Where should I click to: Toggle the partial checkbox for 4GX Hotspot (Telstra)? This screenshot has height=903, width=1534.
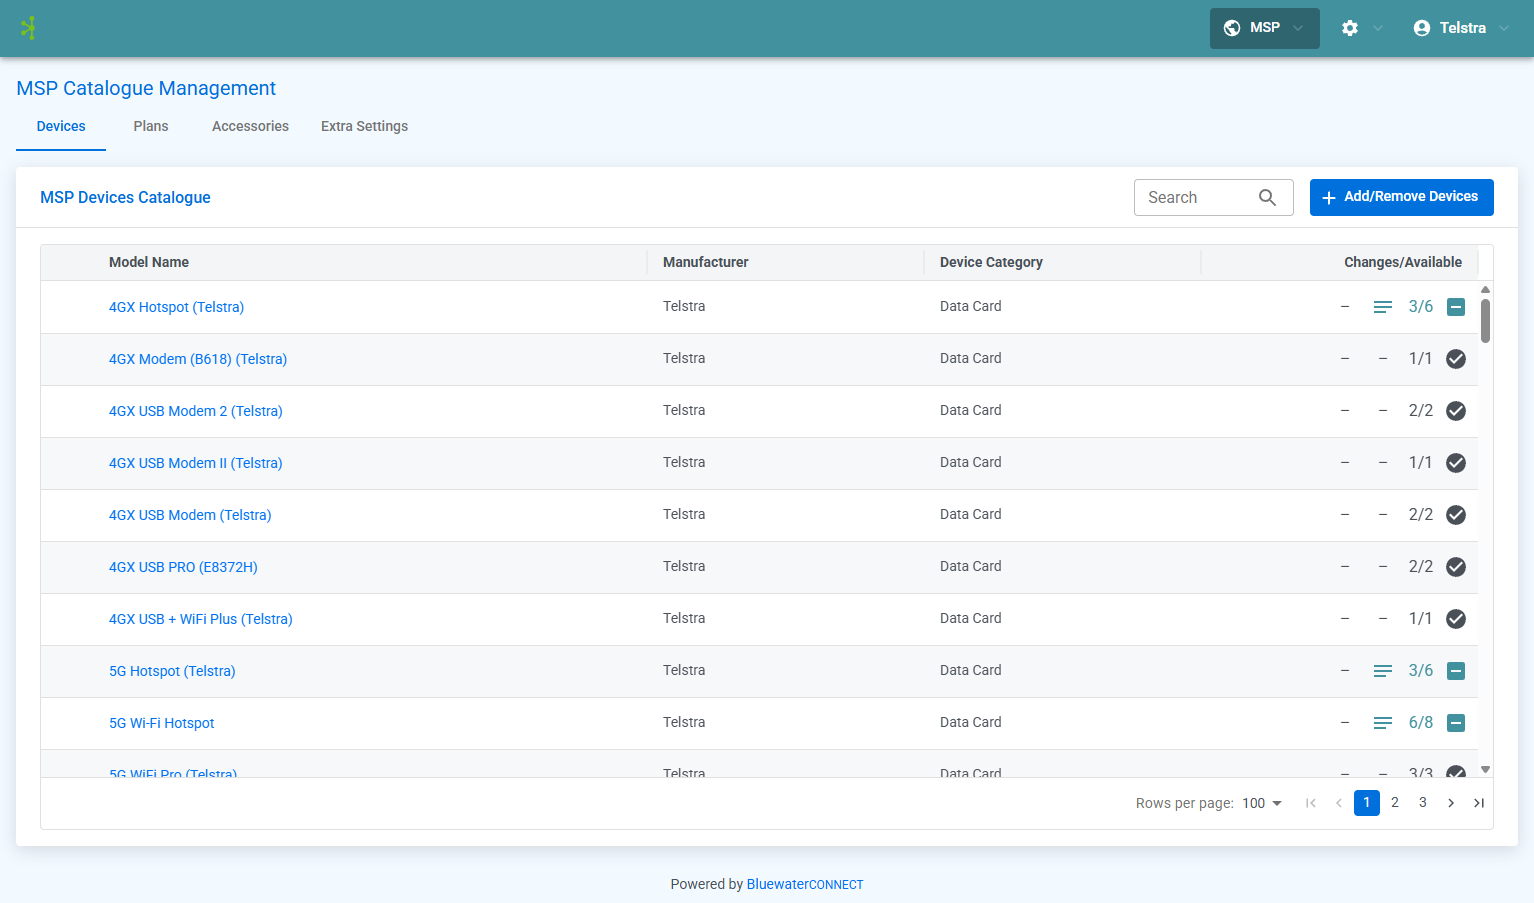(x=1456, y=307)
